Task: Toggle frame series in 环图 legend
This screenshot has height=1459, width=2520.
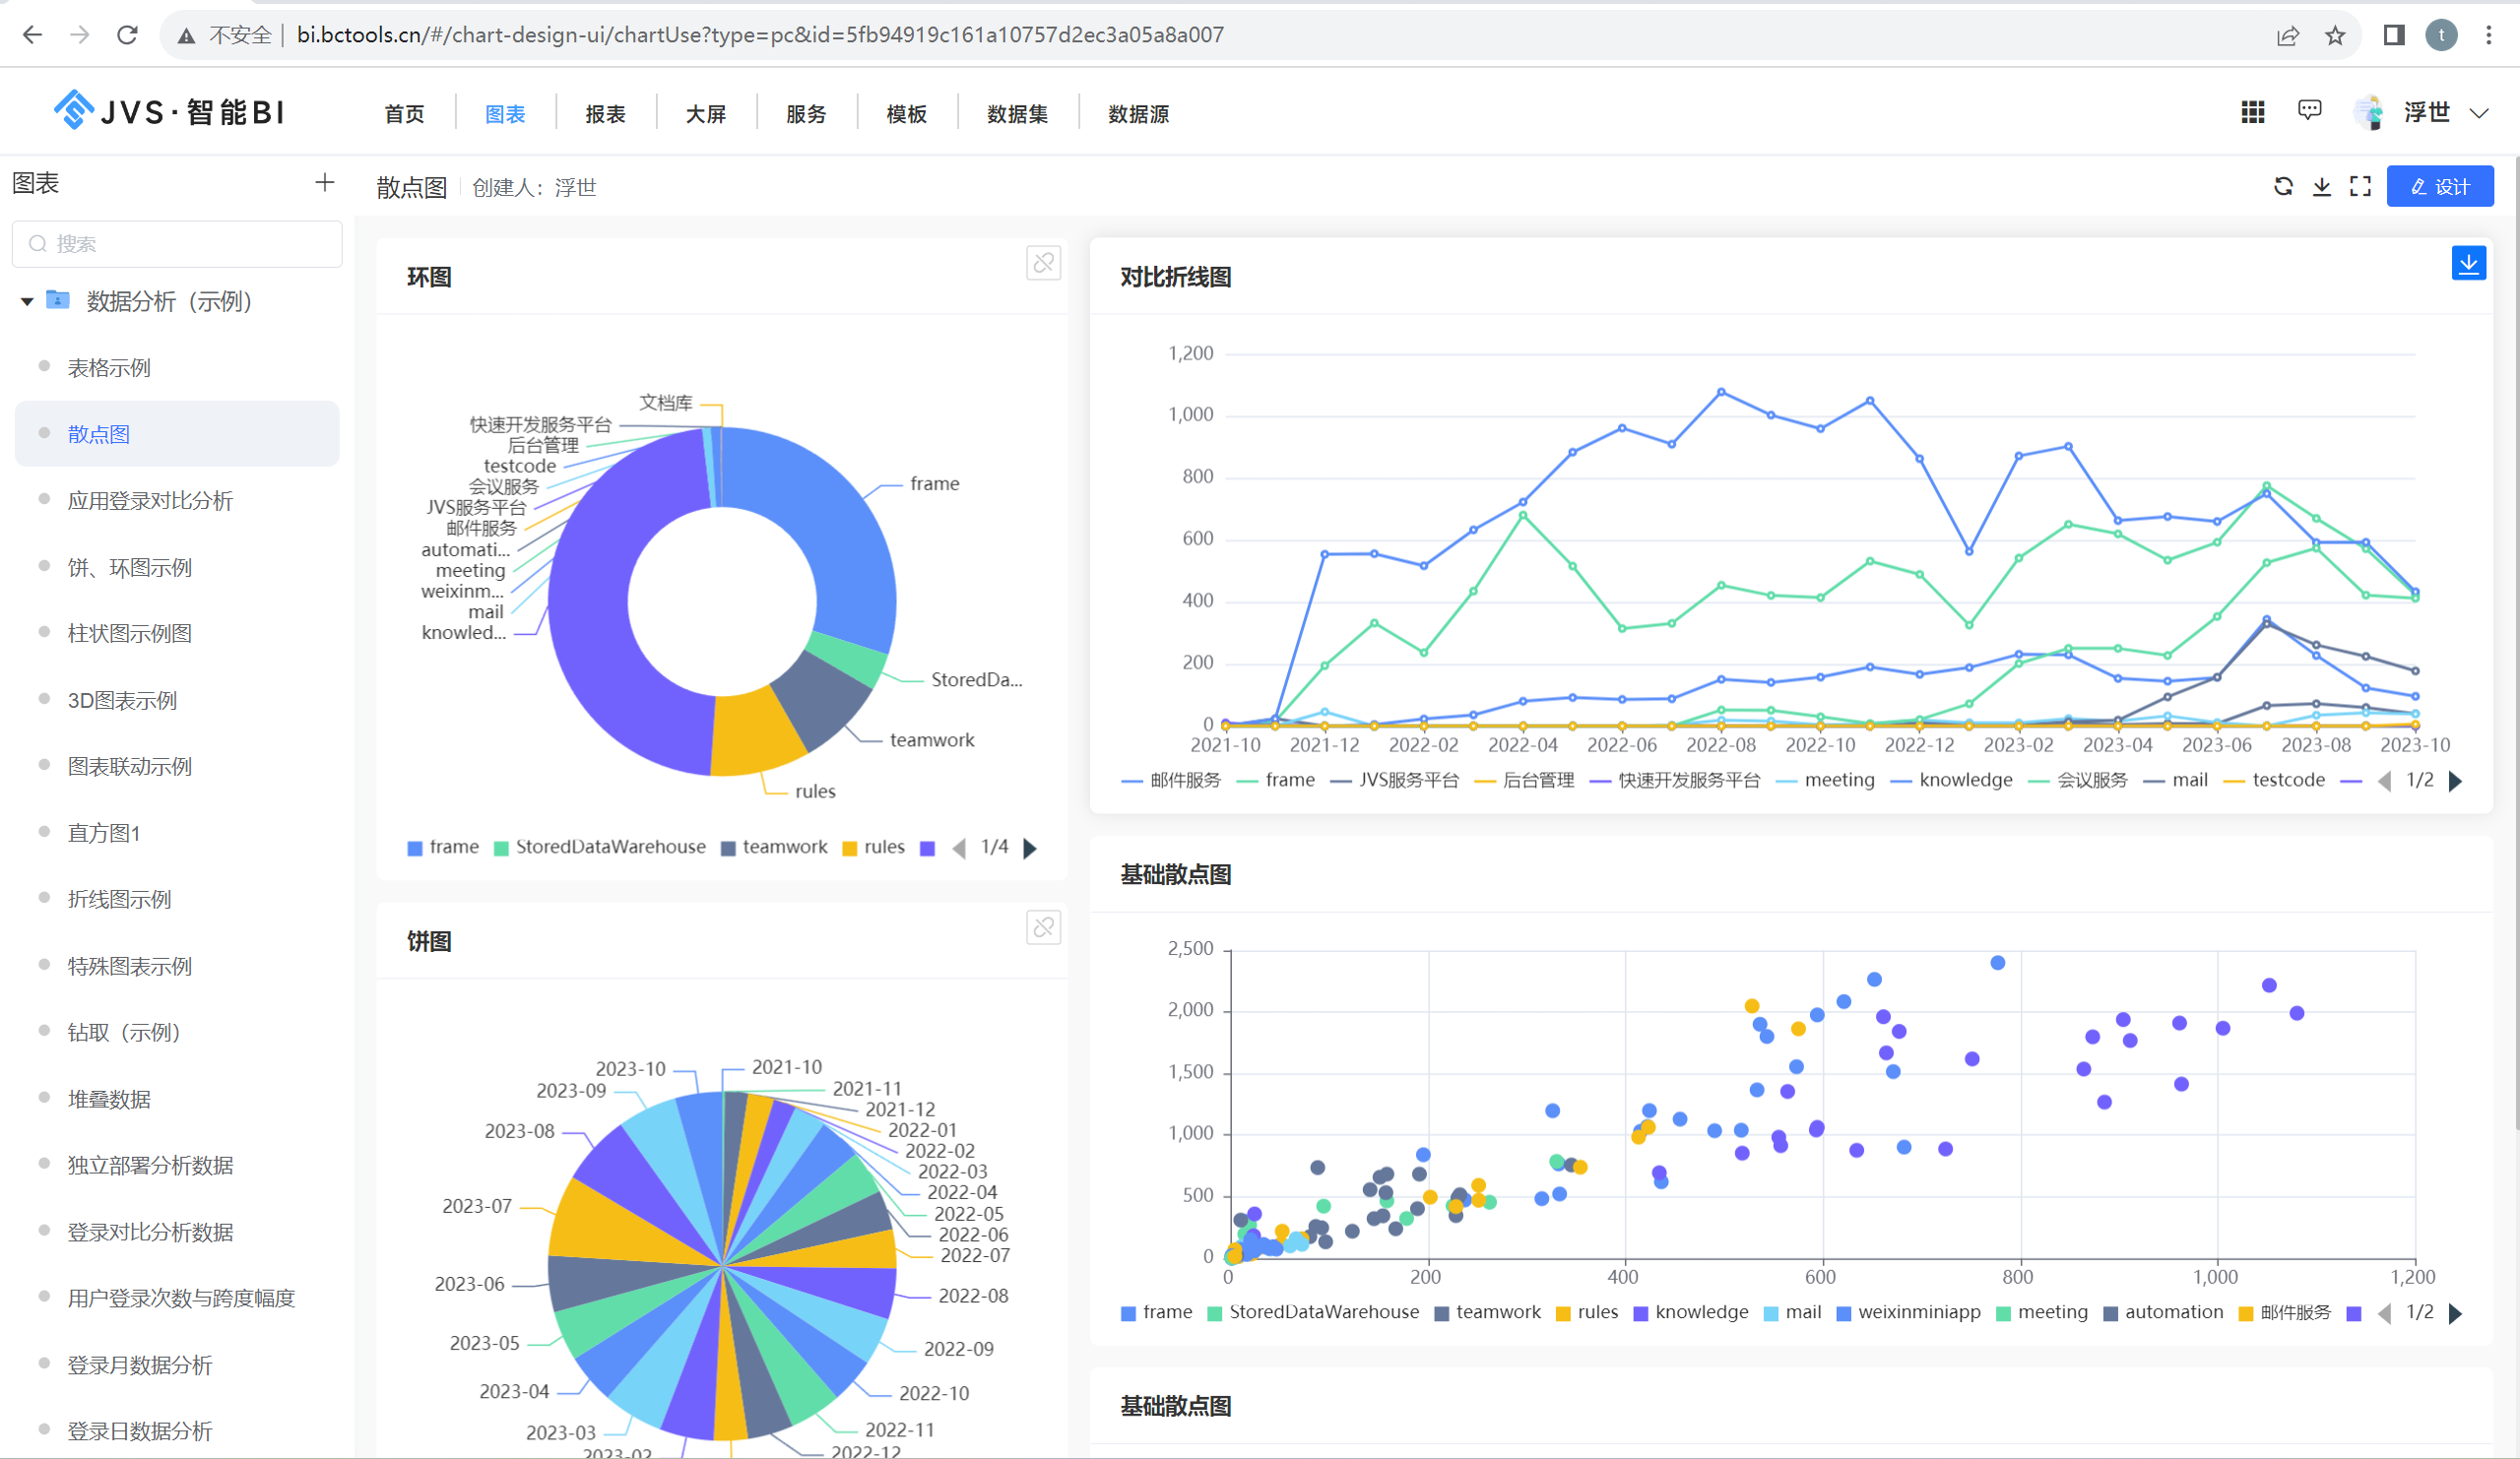Action: [x=443, y=848]
